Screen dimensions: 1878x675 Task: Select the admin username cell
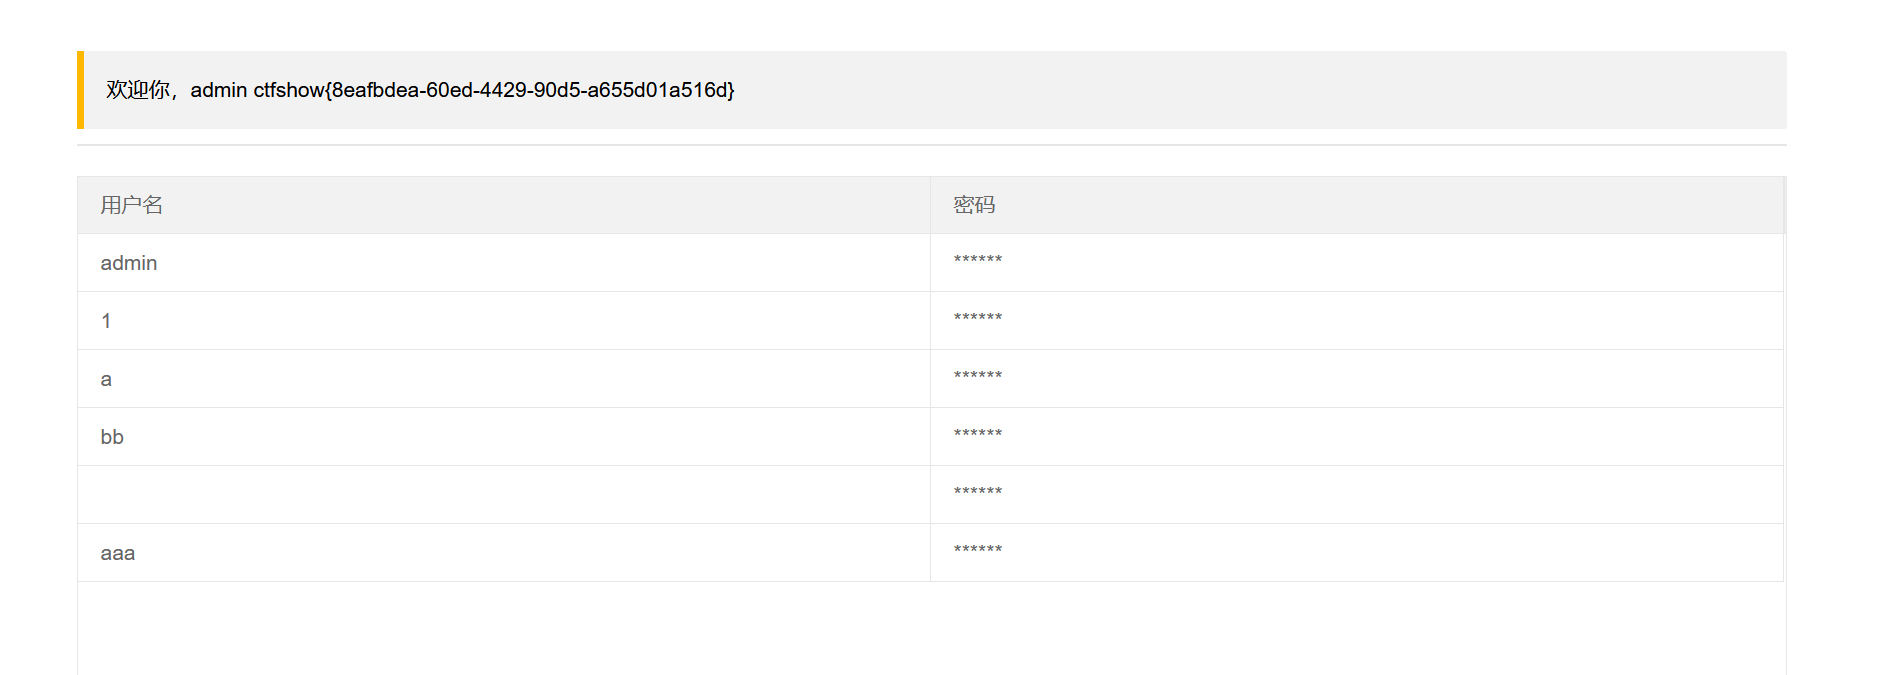coord(129,263)
